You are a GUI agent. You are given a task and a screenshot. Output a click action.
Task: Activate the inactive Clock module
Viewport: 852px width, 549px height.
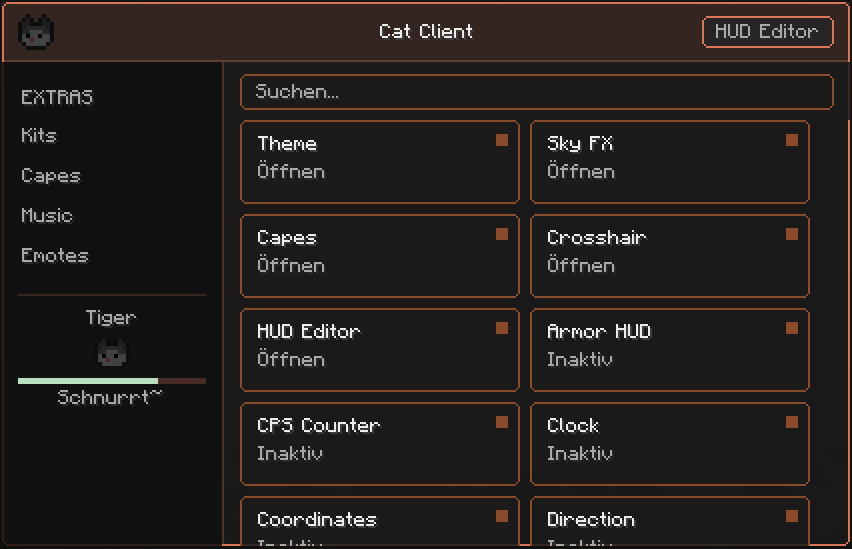669,444
